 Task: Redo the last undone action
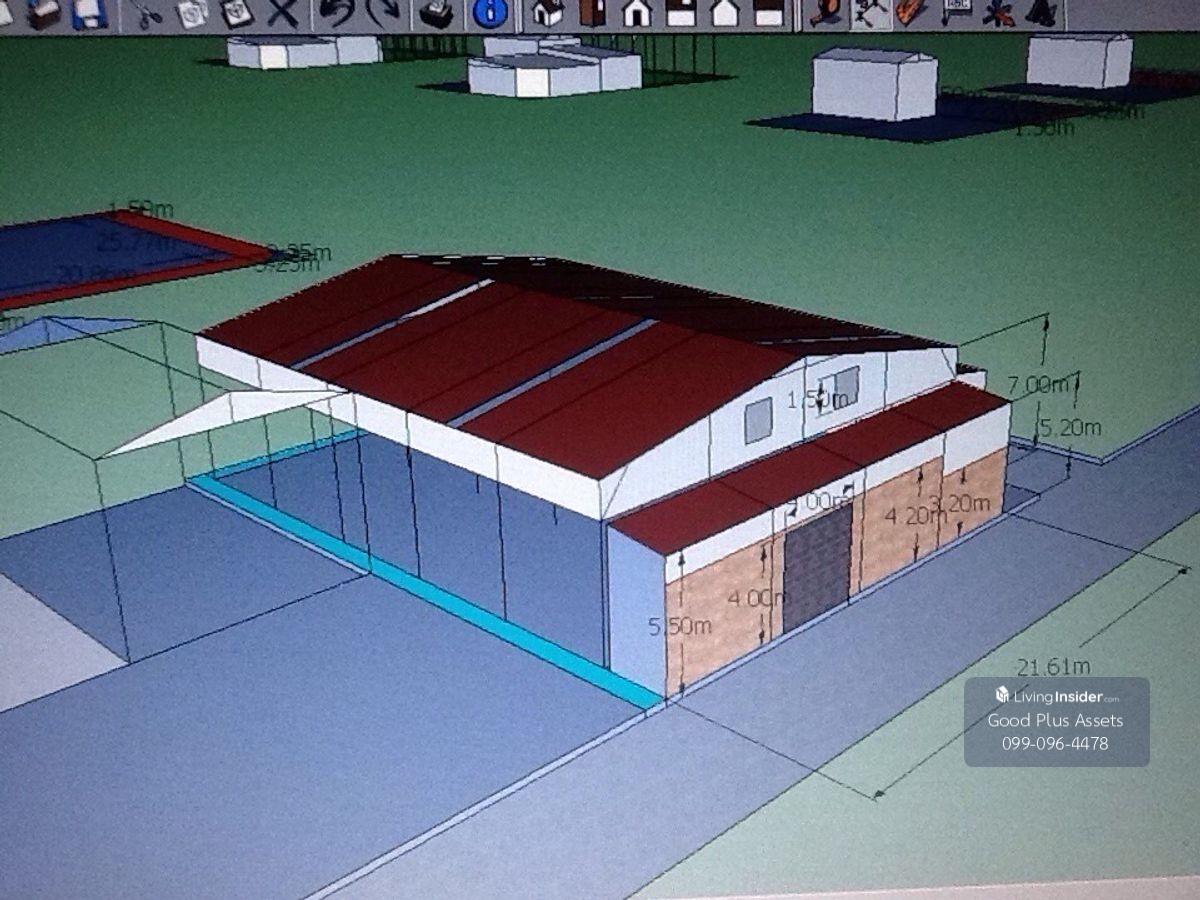(383, 13)
